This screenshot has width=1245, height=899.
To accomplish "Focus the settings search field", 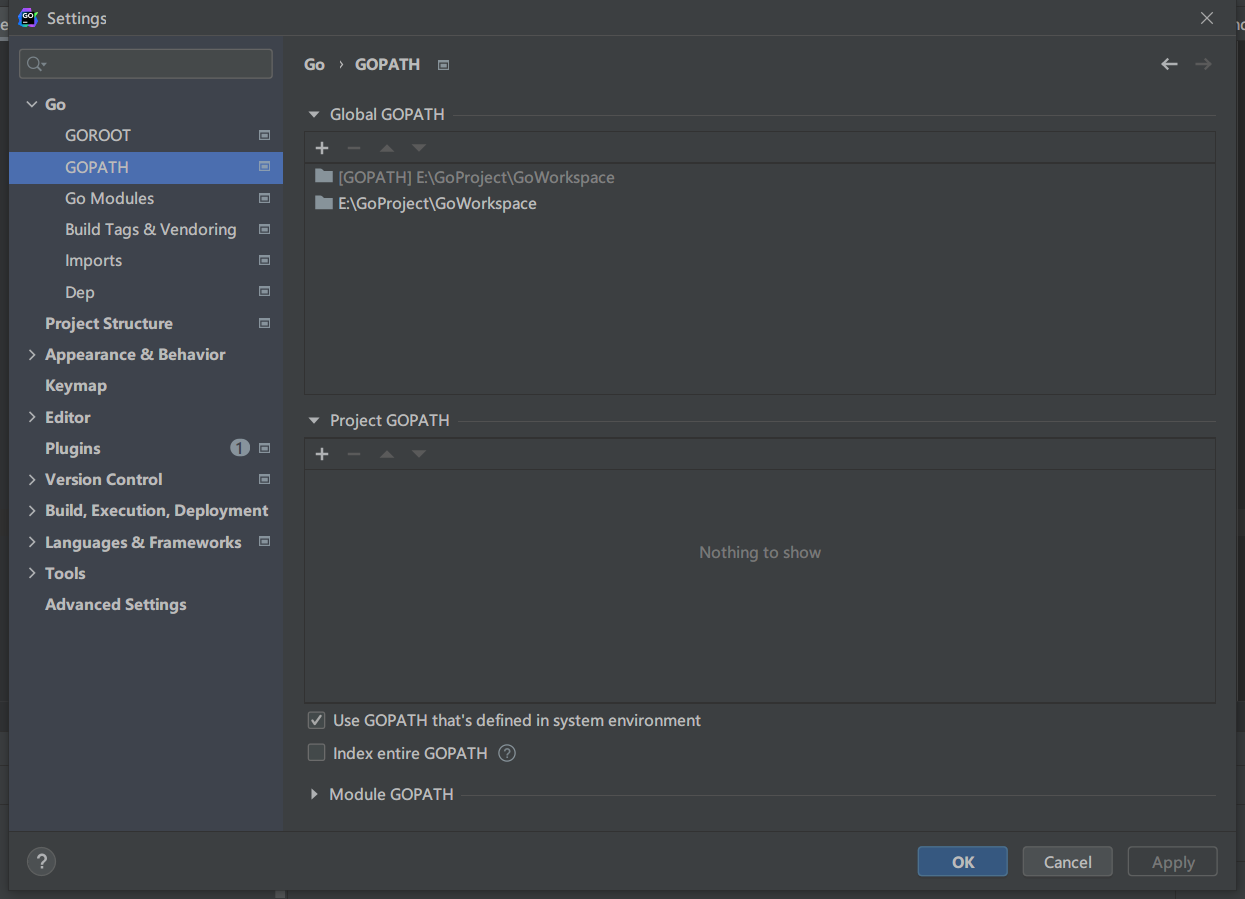I will (146, 64).
